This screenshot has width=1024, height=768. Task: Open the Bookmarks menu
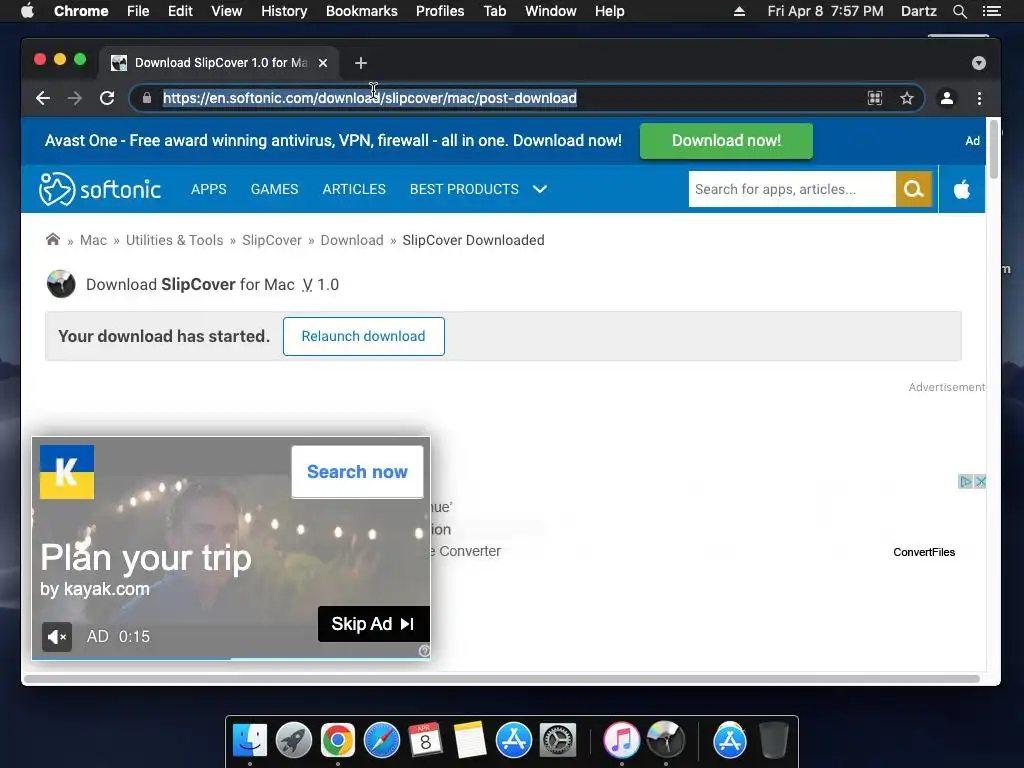(362, 11)
